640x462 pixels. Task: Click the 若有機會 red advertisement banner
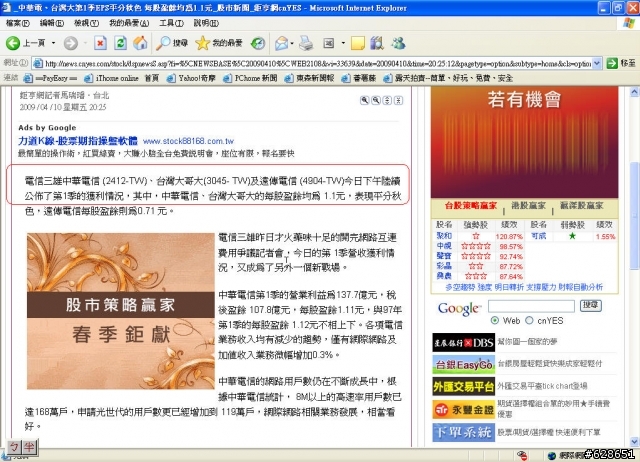pos(524,142)
